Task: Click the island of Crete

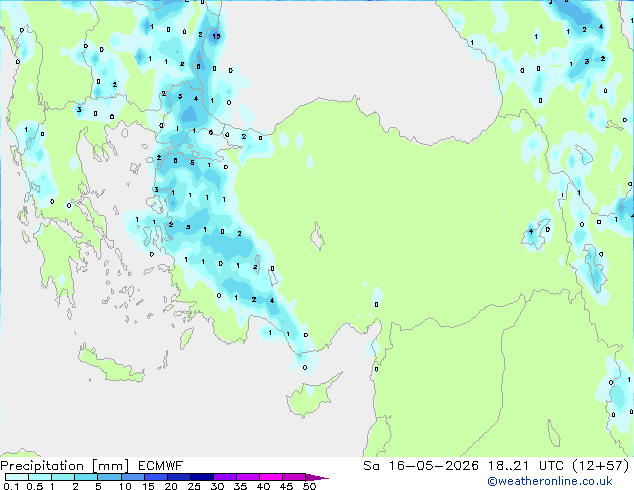Action: coord(110,365)
